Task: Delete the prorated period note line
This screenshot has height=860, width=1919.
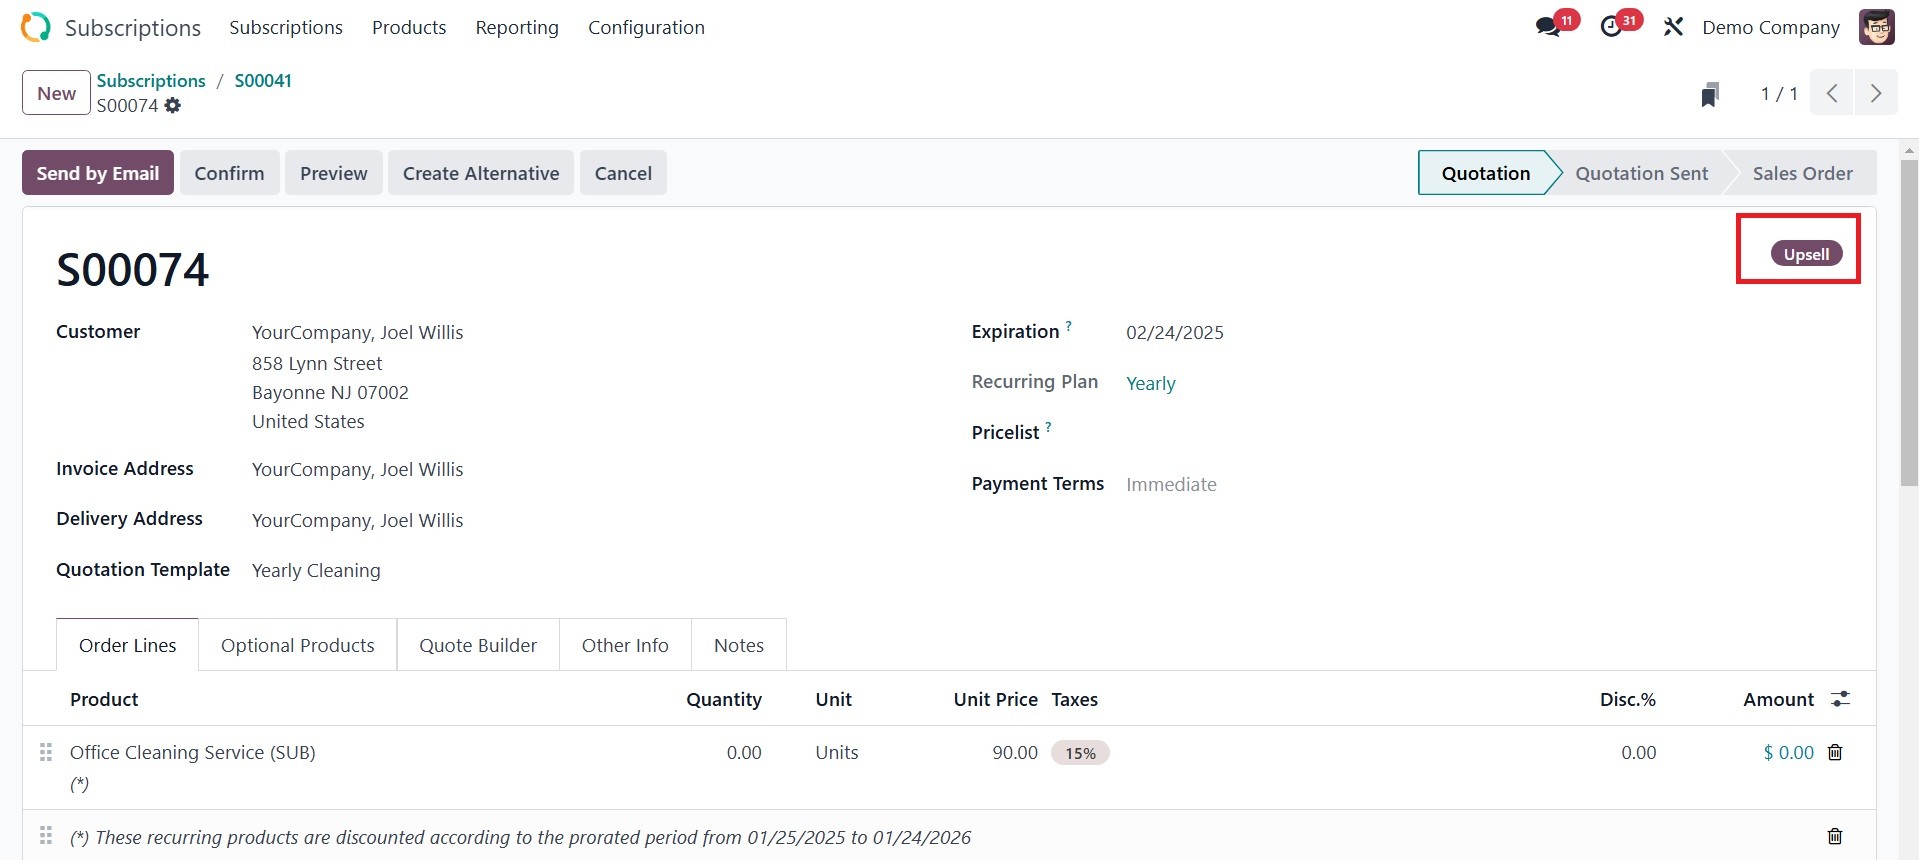Action: point(1835,836)
